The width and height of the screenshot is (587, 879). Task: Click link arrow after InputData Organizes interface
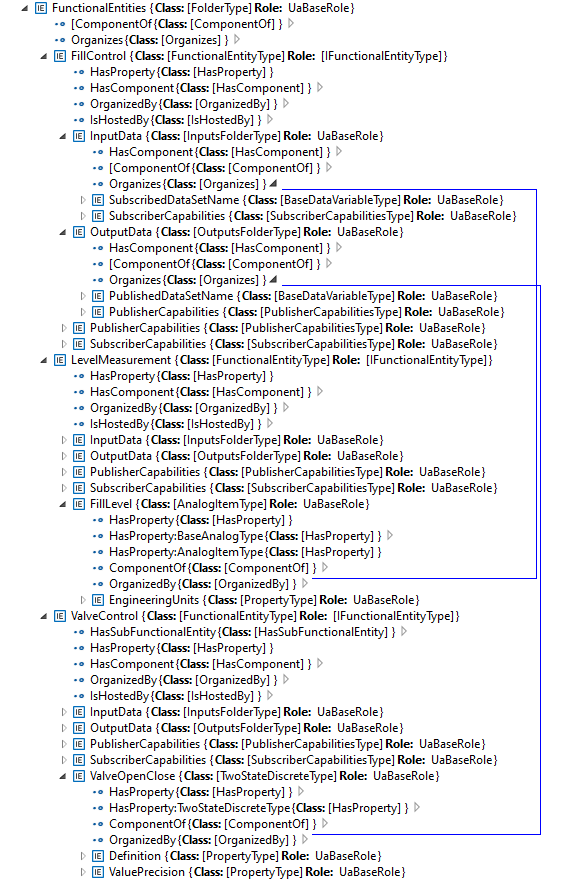(274, 183)
